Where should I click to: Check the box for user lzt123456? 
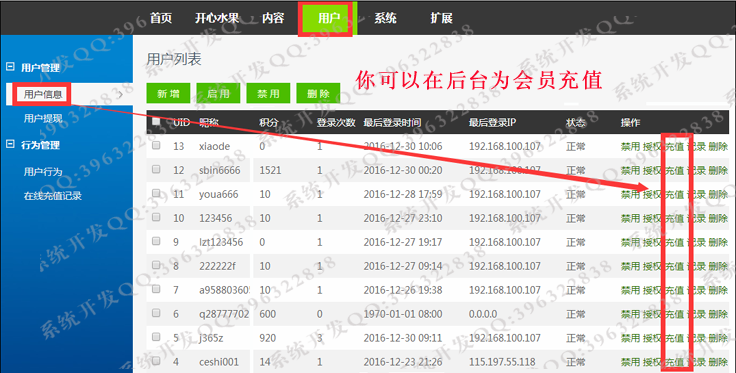(x=156, y=241)
